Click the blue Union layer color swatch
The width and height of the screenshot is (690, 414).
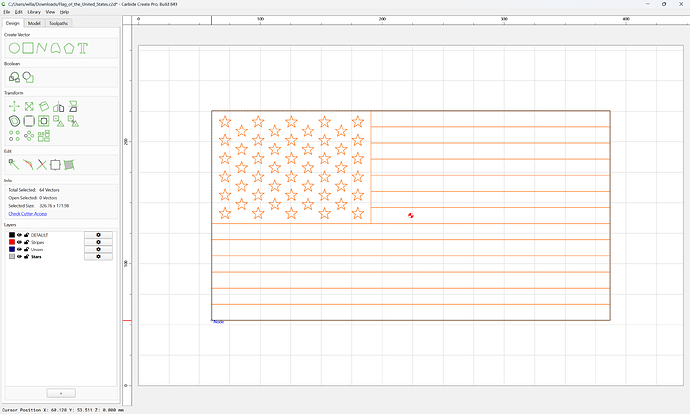pyautogui.click(x=12, y=249)
